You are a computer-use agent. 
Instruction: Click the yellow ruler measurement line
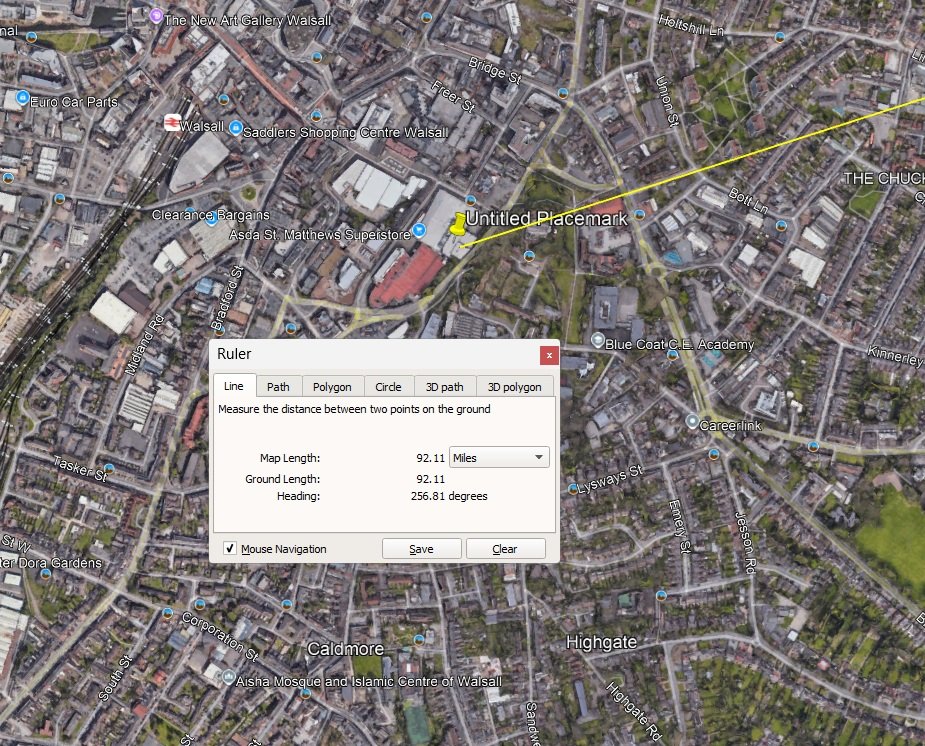[x=691, y=173]
